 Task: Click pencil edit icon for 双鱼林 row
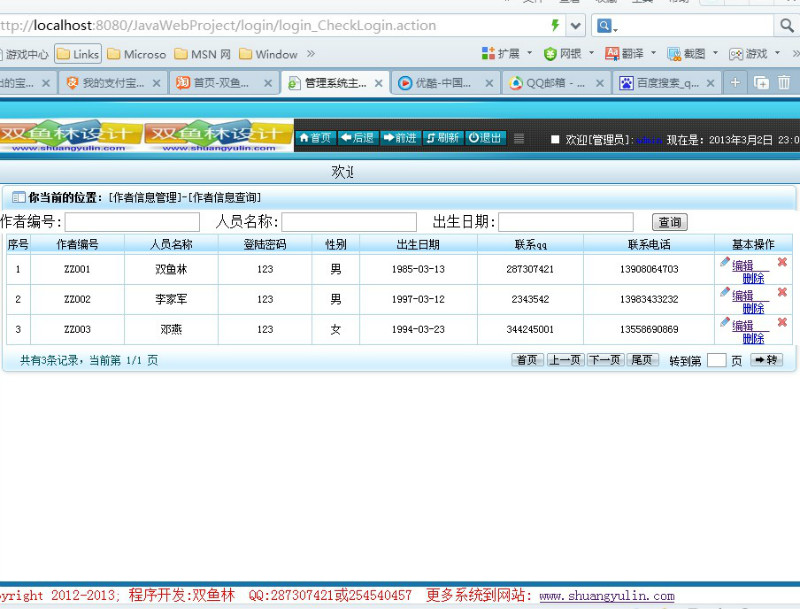click(x=725, y=262)
